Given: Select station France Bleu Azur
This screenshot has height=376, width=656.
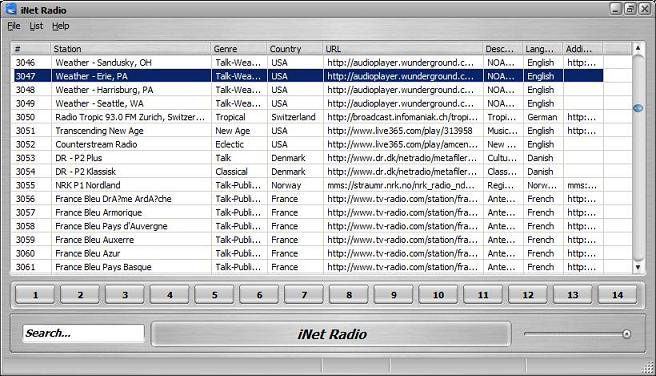Looking at the screenshot, I should tap(87, 253).
